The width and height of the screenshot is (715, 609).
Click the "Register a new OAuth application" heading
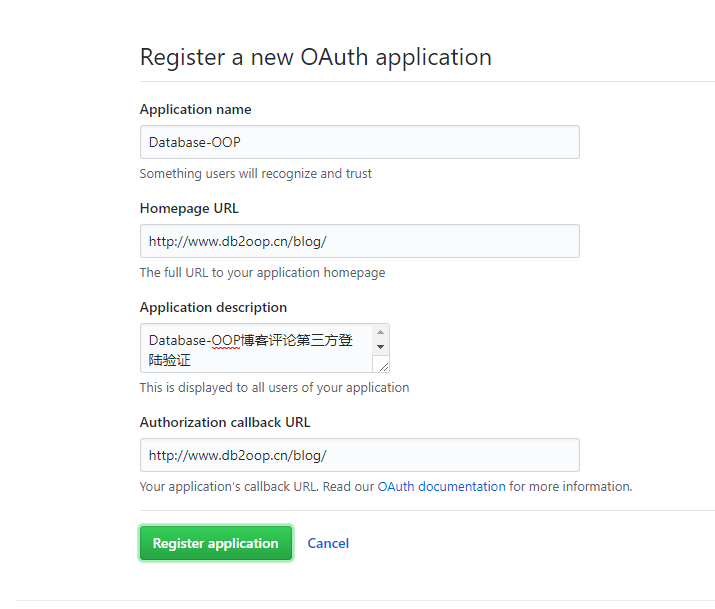click(x=315, y=57)
